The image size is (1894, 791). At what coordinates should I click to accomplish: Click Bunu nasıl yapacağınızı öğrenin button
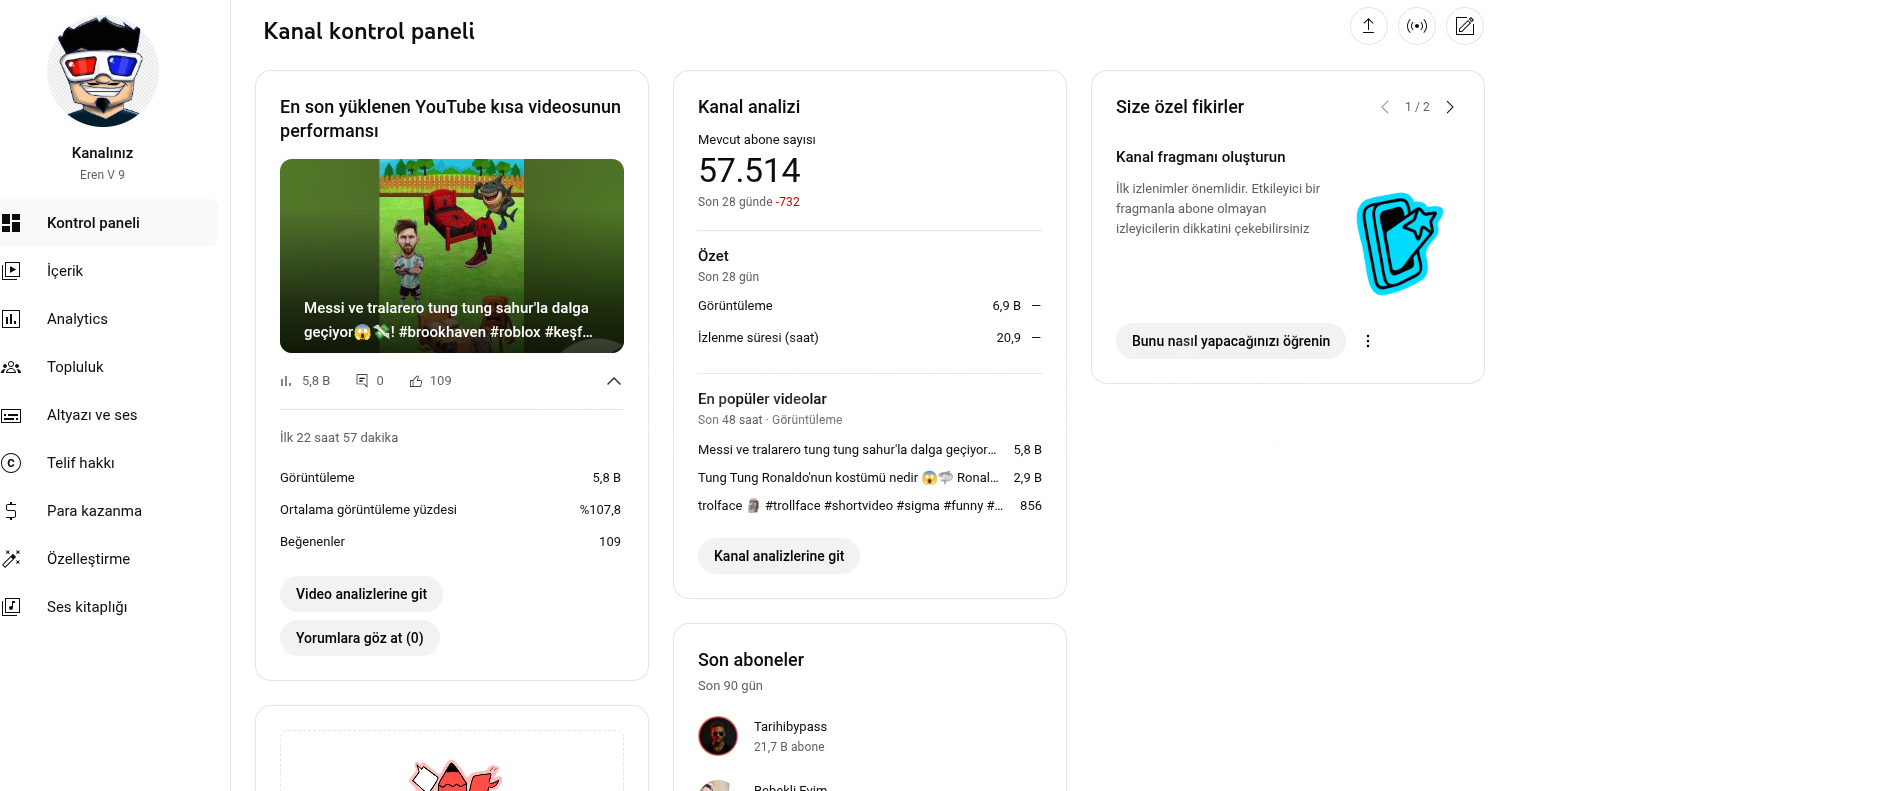pos(1231,341)
